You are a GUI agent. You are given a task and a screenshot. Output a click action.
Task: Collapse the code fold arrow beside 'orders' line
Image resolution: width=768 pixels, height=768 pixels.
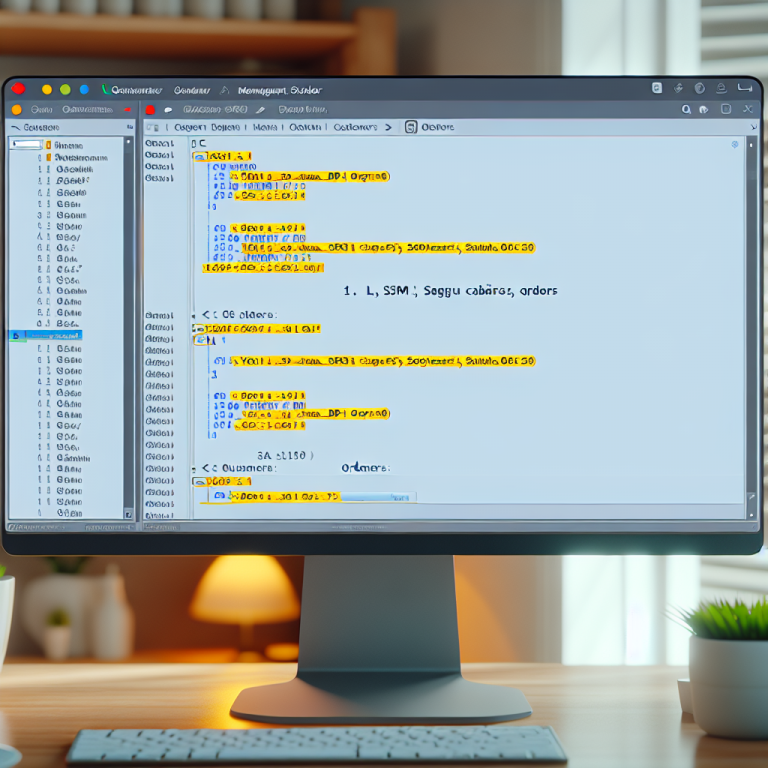[206, 314]
